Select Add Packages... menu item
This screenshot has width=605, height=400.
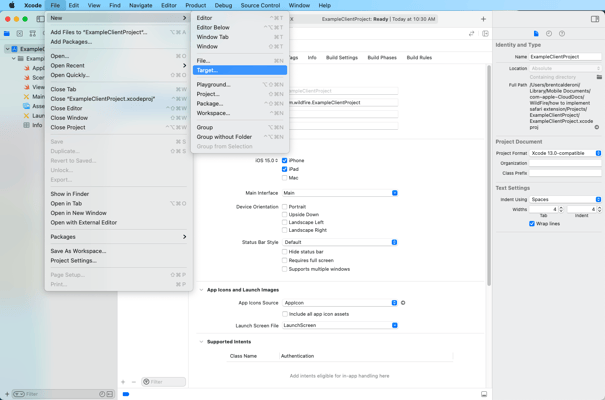[x=118, y=42]
